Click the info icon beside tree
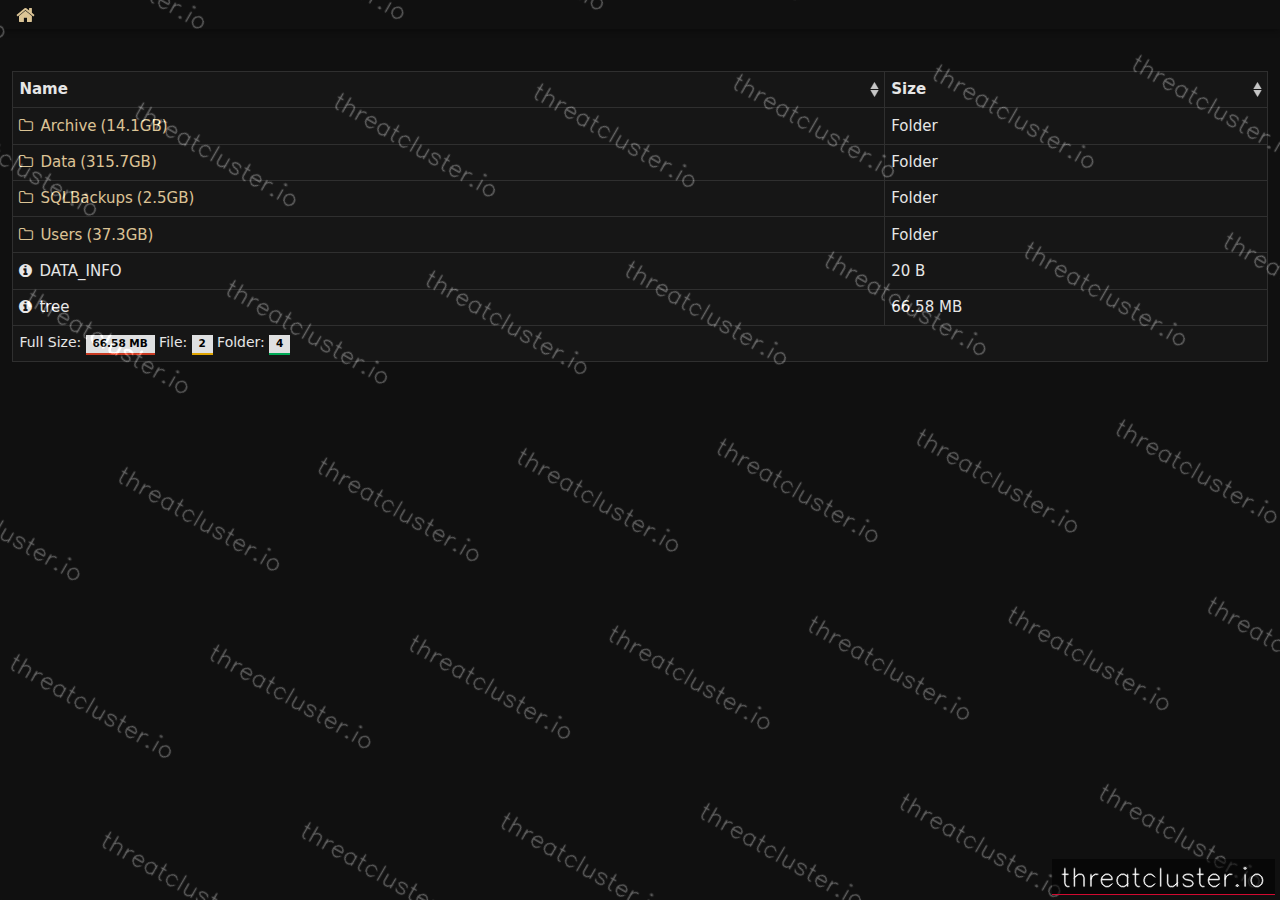This screenshot has width=1280, height=900. (x=26, y=307)
